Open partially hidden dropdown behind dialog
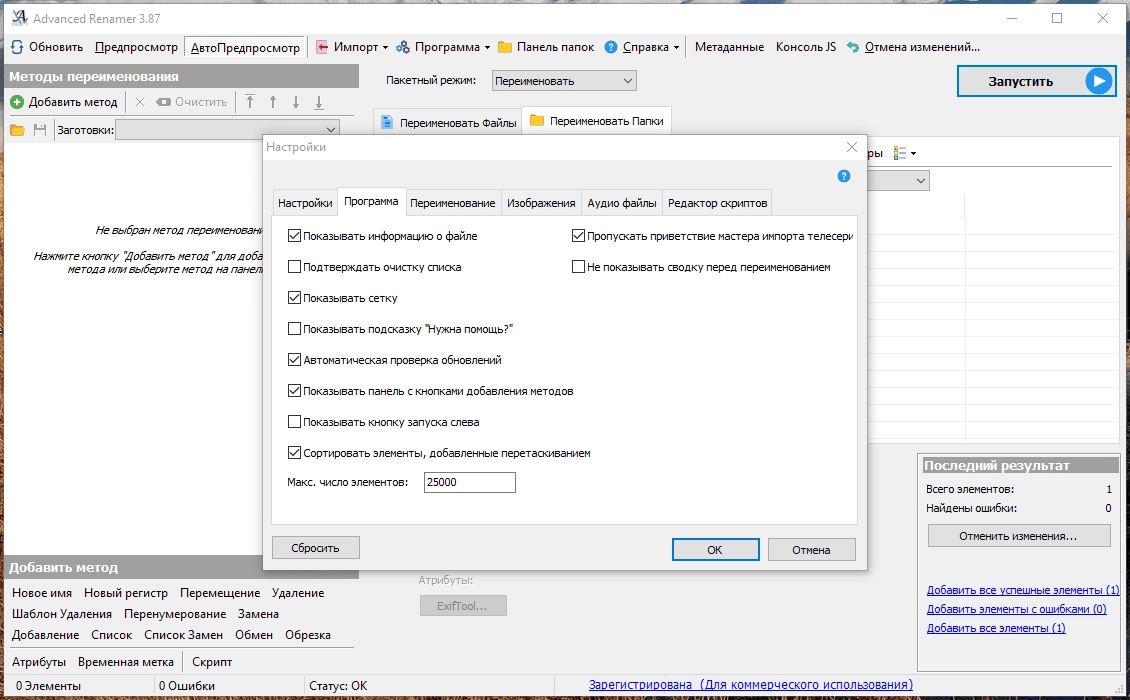This screenshot has width=1130, height=700. [x=899, y=180]
